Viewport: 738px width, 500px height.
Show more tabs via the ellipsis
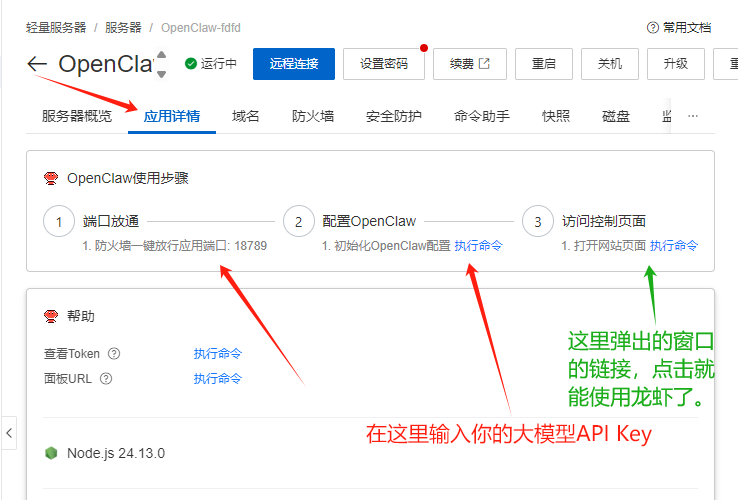pos(693,116)
